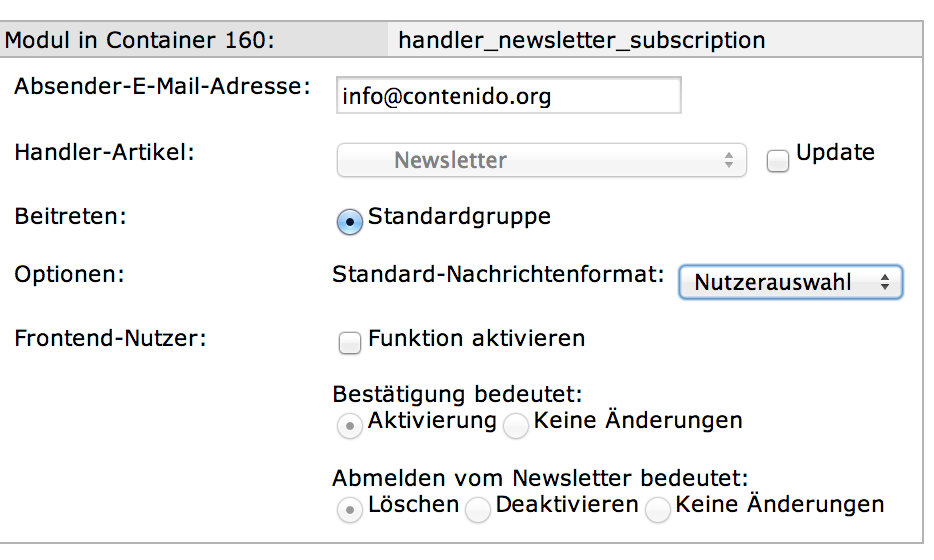Screen dimensions: 934x560
Task: Click the Handler-Artikel label text
Action: coord(104,153)
